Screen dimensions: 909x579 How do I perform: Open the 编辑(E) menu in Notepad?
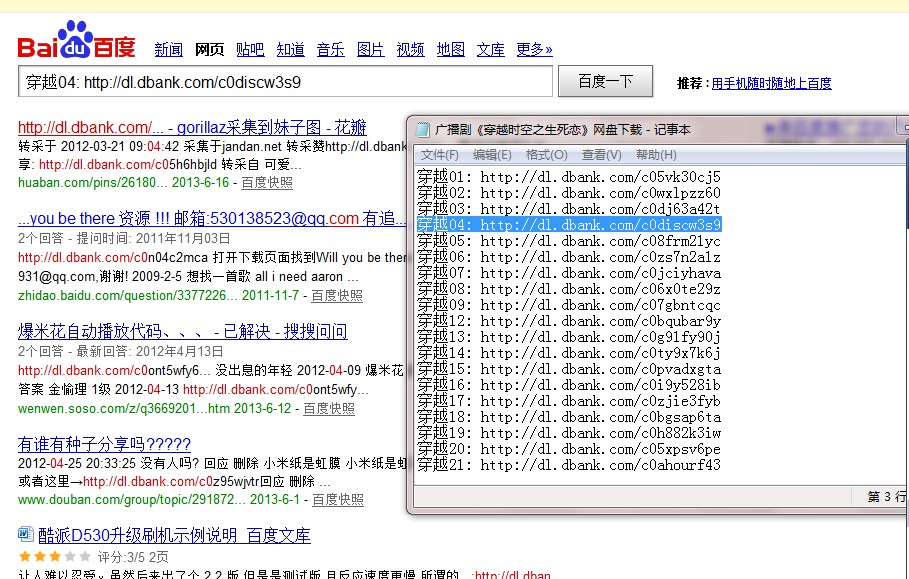click(x=492, y=155)
